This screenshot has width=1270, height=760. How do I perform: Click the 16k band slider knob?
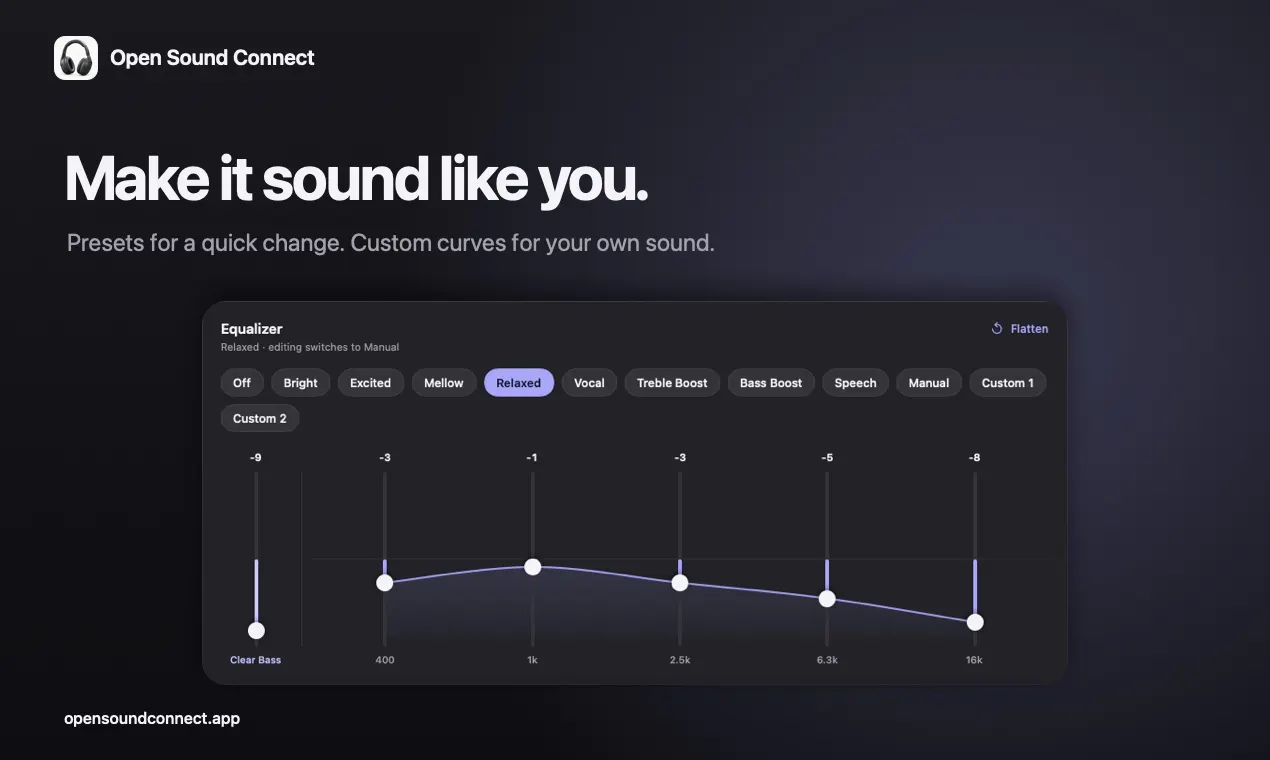click(x=975, y=622)
